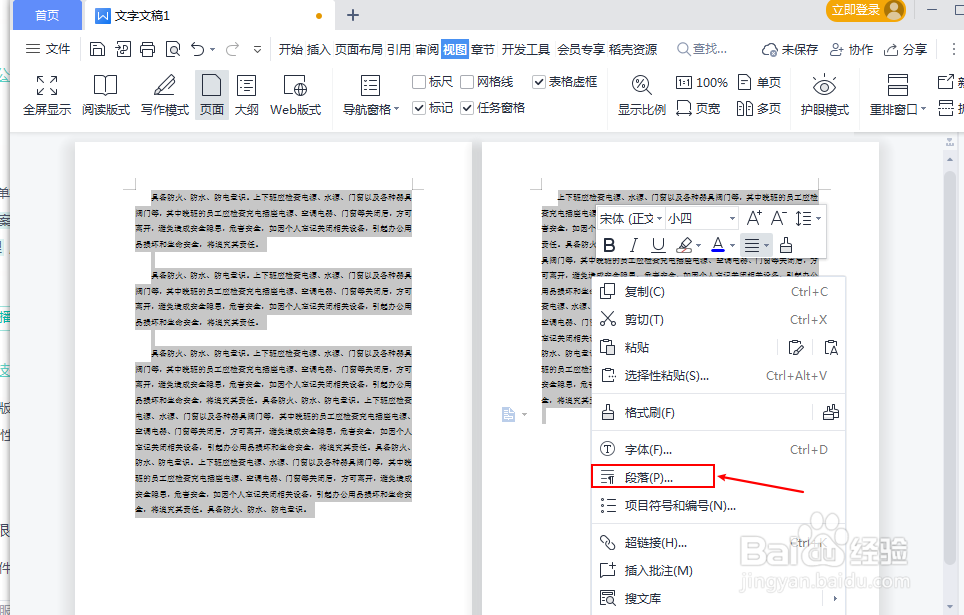This screenshot has height=615, width=964.
Task: Open the Zoom ratio dialog (显示比例)
Action: (x=642, y=95)
